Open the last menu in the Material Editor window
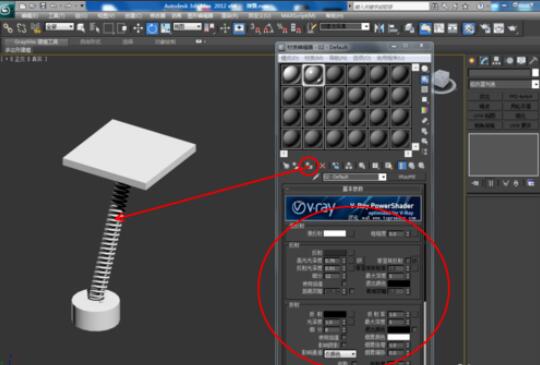 click(390, 58)
